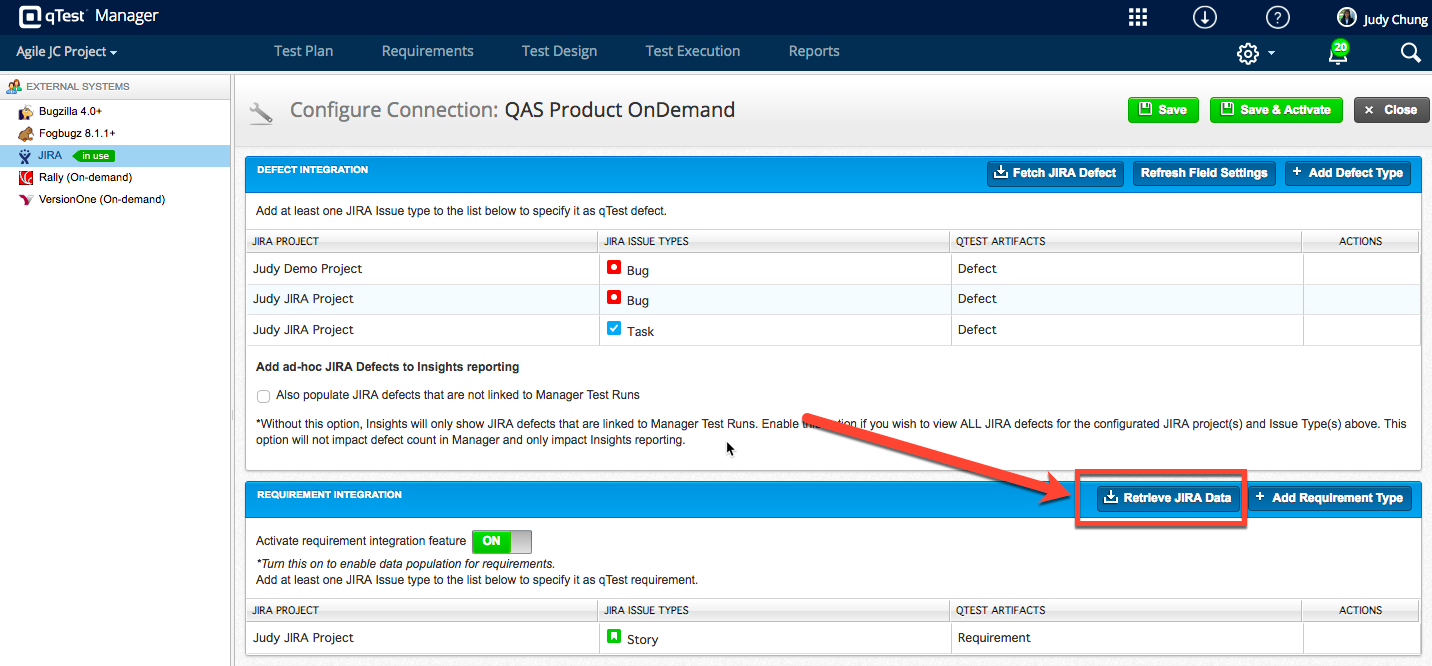Screen dimensions: 1432x666
Task: Open notifications bell with 20 badge
Action: (x=1338, y=53)
